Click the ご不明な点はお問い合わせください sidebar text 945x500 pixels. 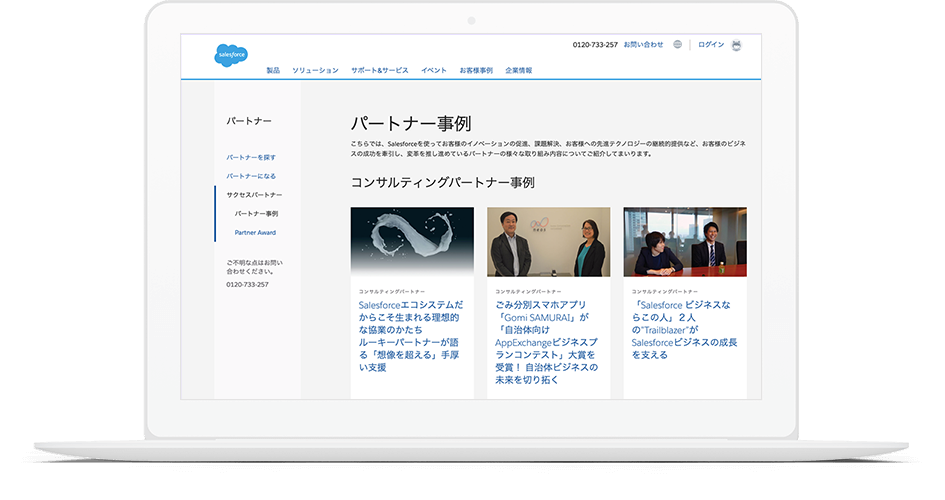(254, 267)
